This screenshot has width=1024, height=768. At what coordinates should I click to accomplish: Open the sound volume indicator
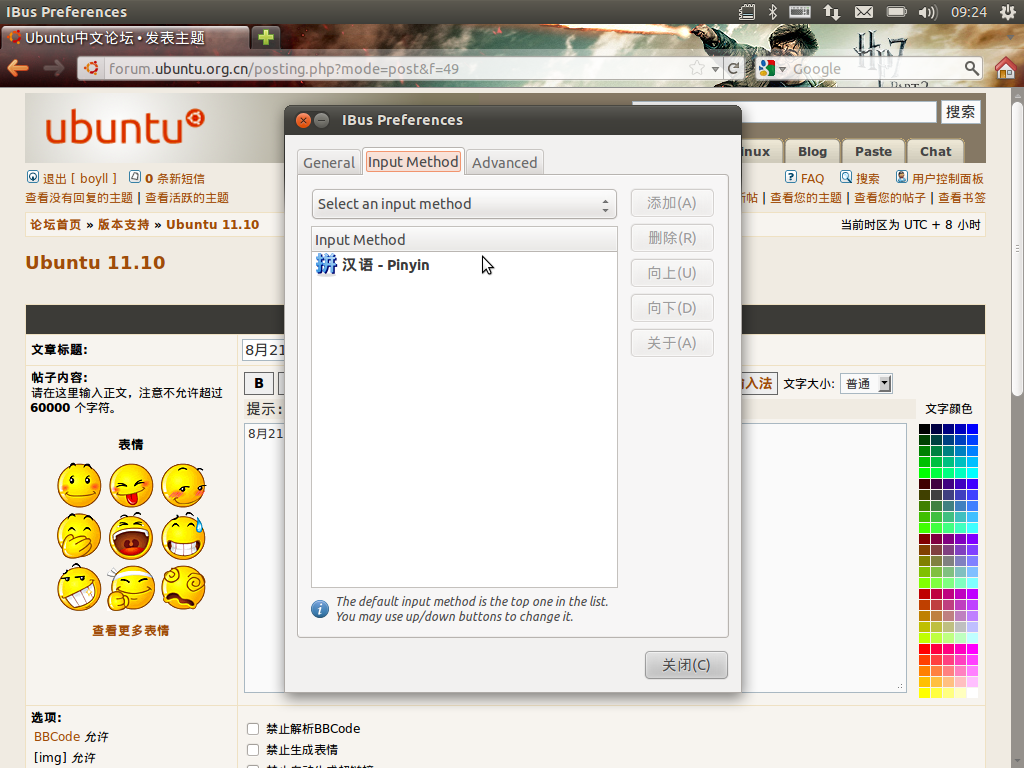point(927,12)
